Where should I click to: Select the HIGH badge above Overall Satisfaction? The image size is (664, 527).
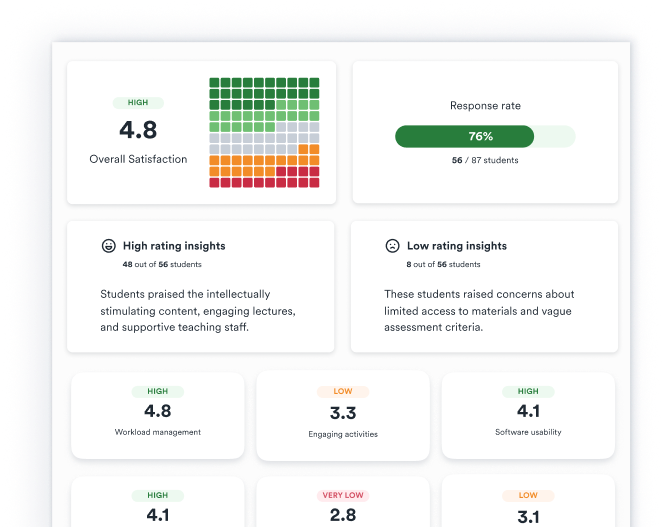(138, 103)
